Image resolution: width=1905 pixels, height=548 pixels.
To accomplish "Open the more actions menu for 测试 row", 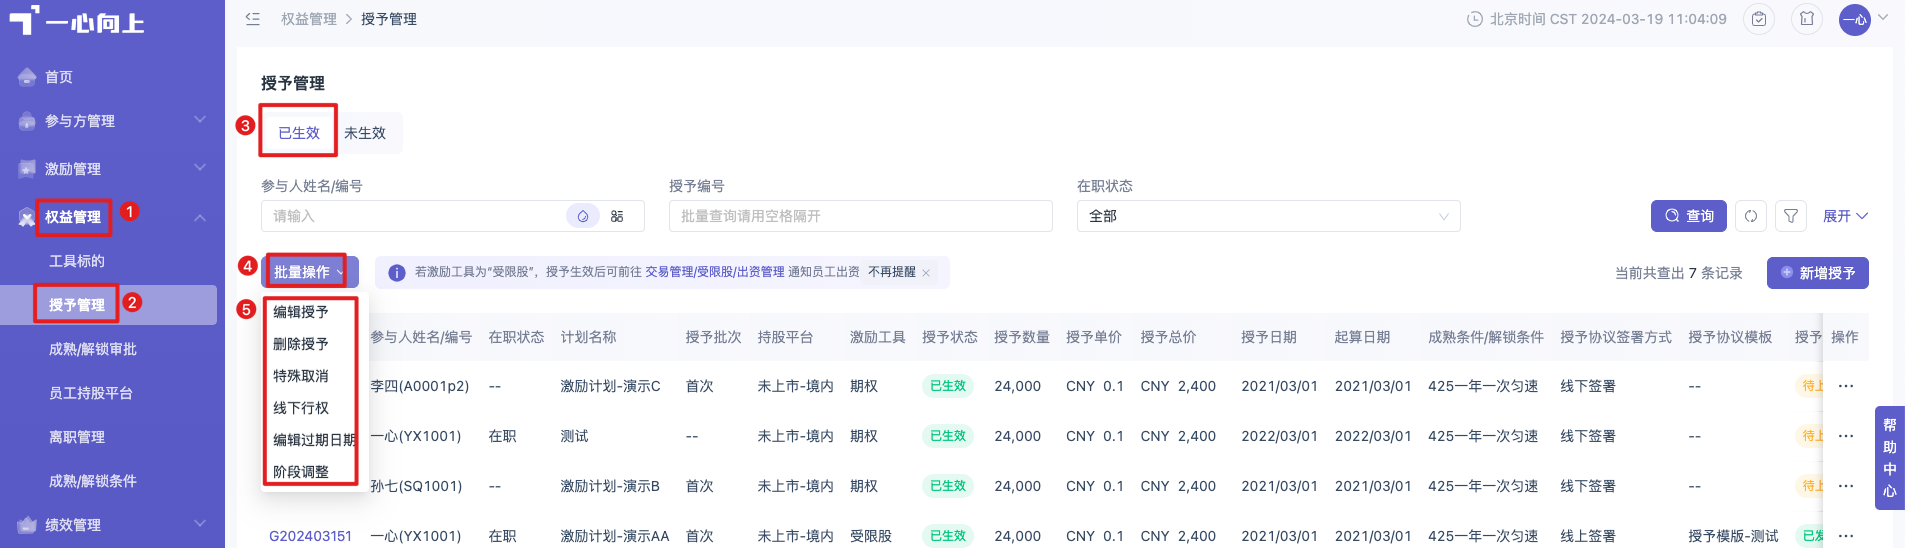I will pyautogui.click(x=1846, y=436).
